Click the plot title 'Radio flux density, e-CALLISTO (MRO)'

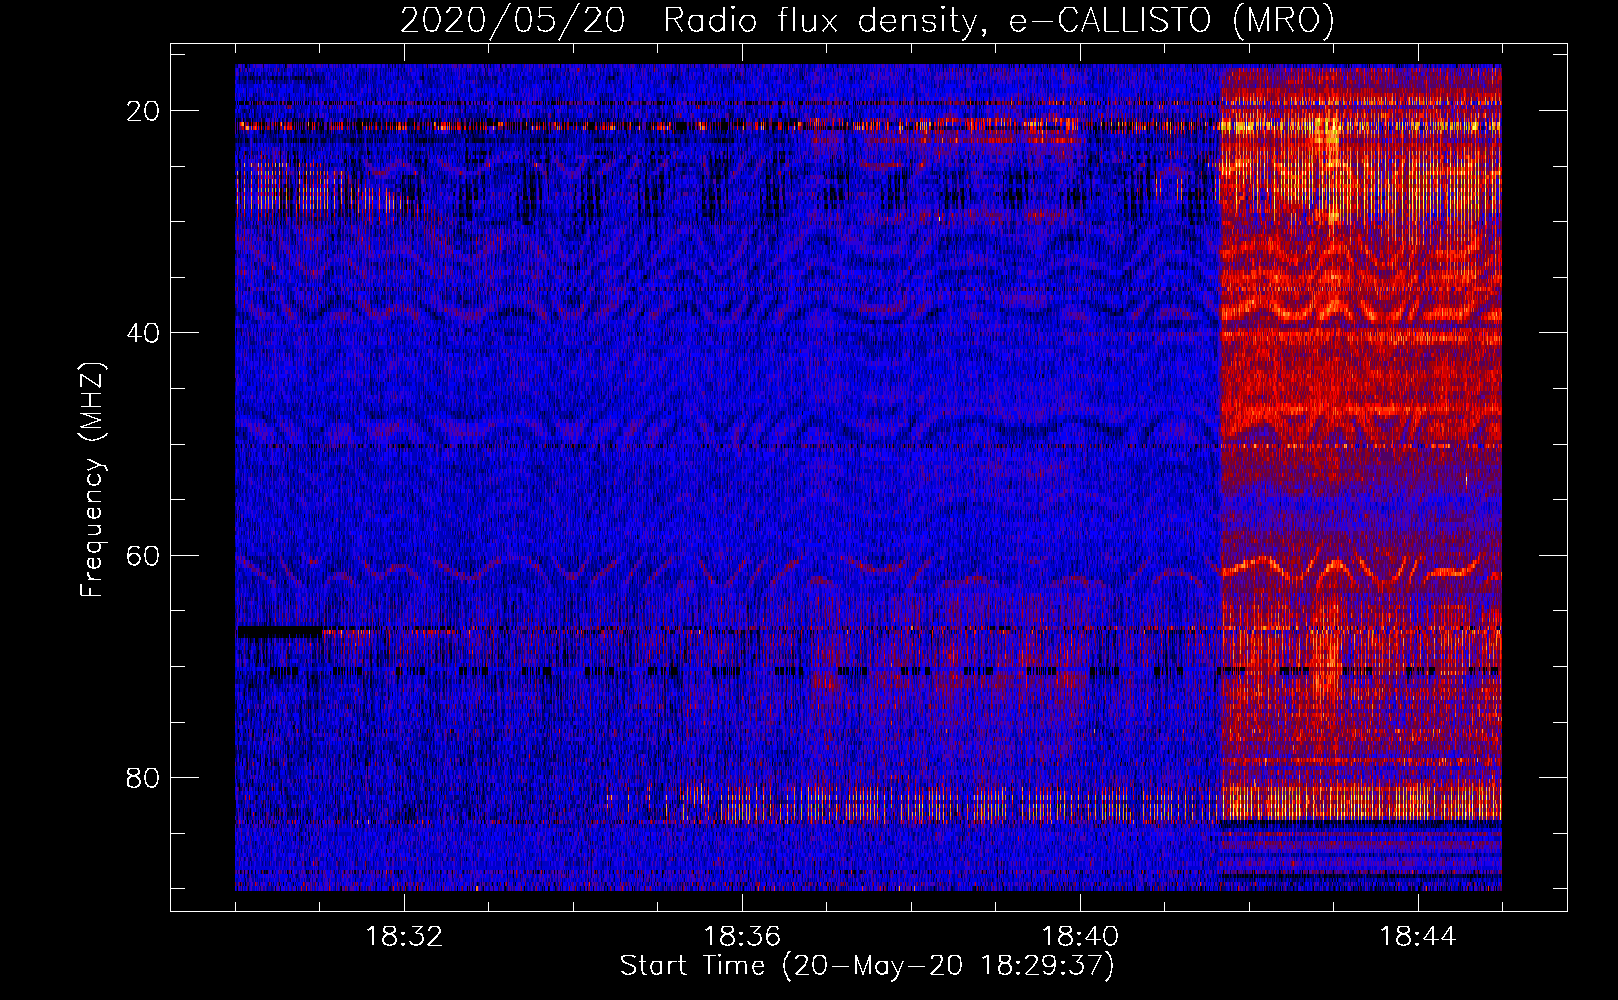tap(999, 20)
